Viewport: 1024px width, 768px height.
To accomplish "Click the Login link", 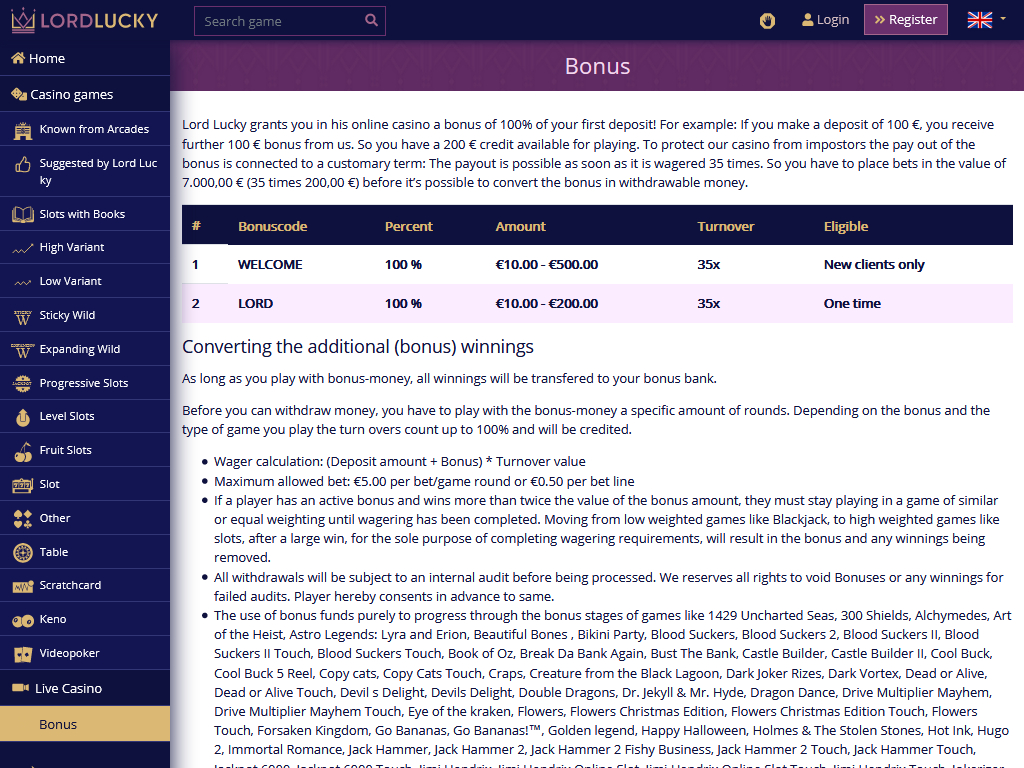I will pos(825,19).
